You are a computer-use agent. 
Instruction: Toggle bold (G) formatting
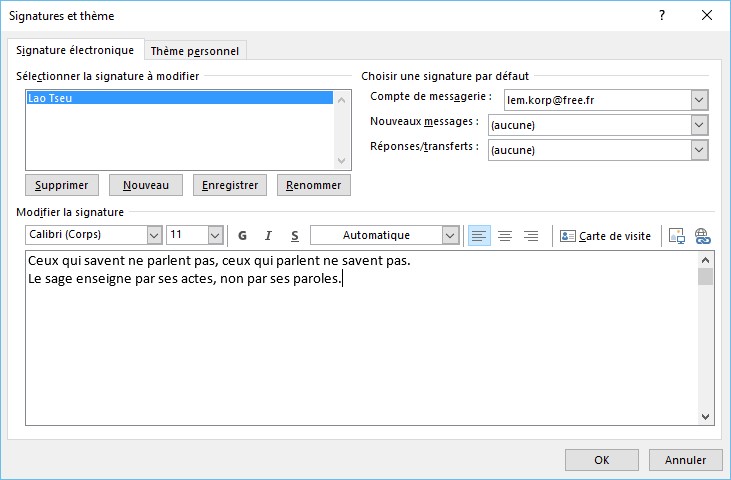pos(242,235)
